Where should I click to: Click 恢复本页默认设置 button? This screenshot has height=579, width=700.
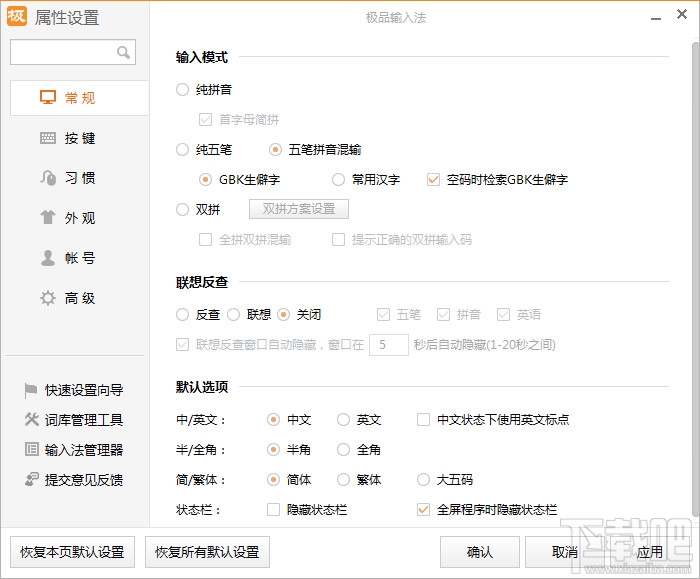(72, 552)
